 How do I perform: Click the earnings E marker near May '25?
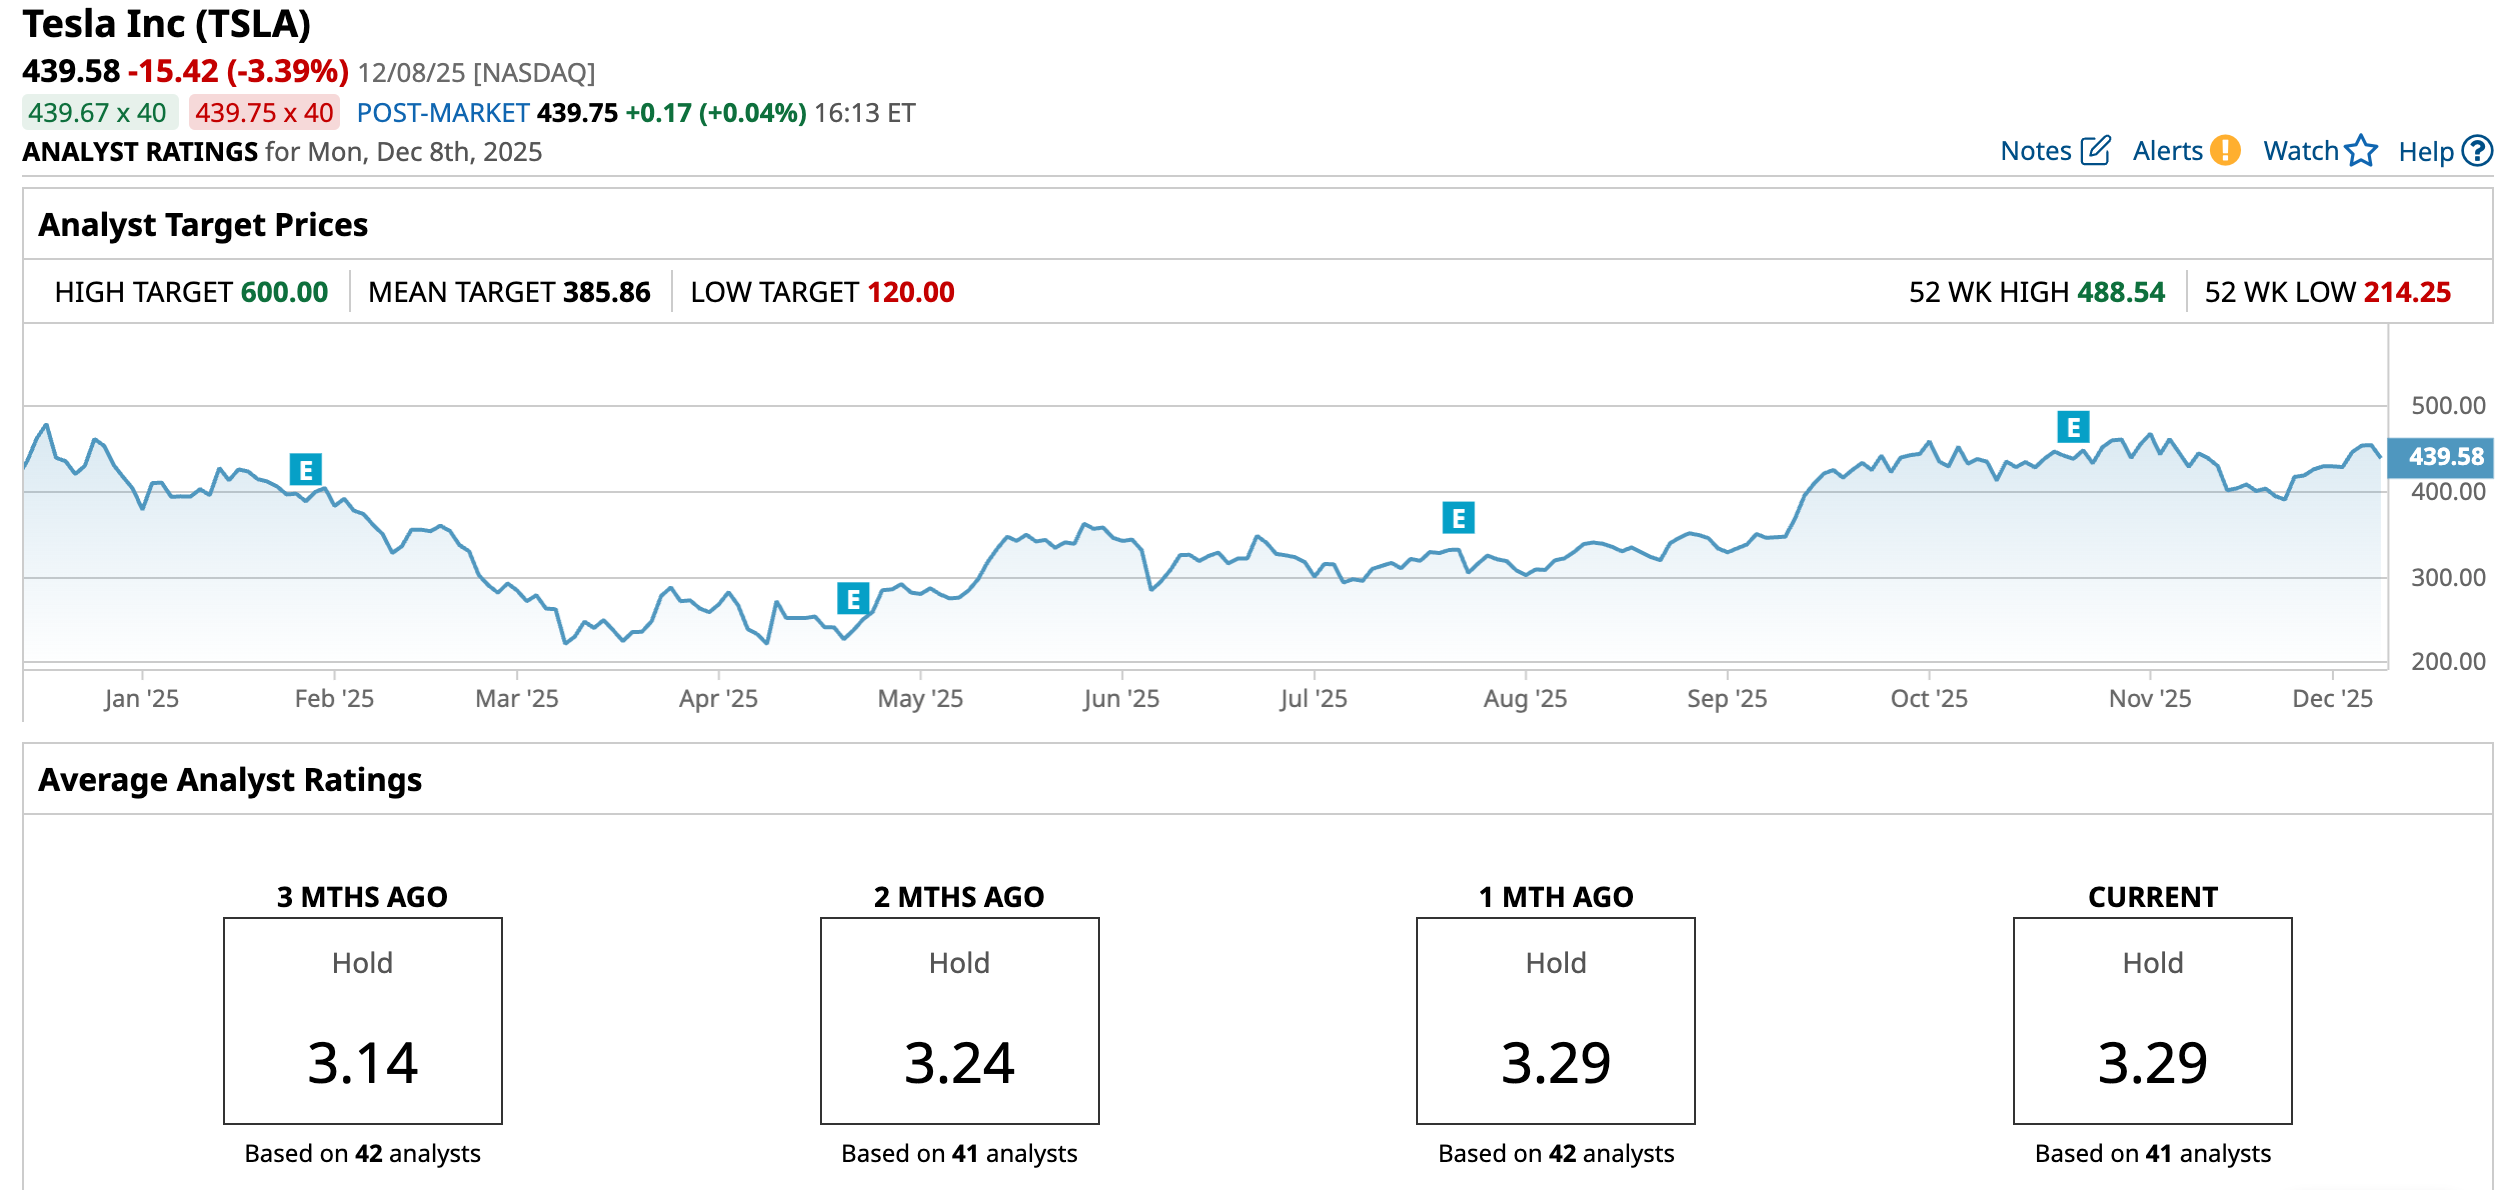[853, 599]
